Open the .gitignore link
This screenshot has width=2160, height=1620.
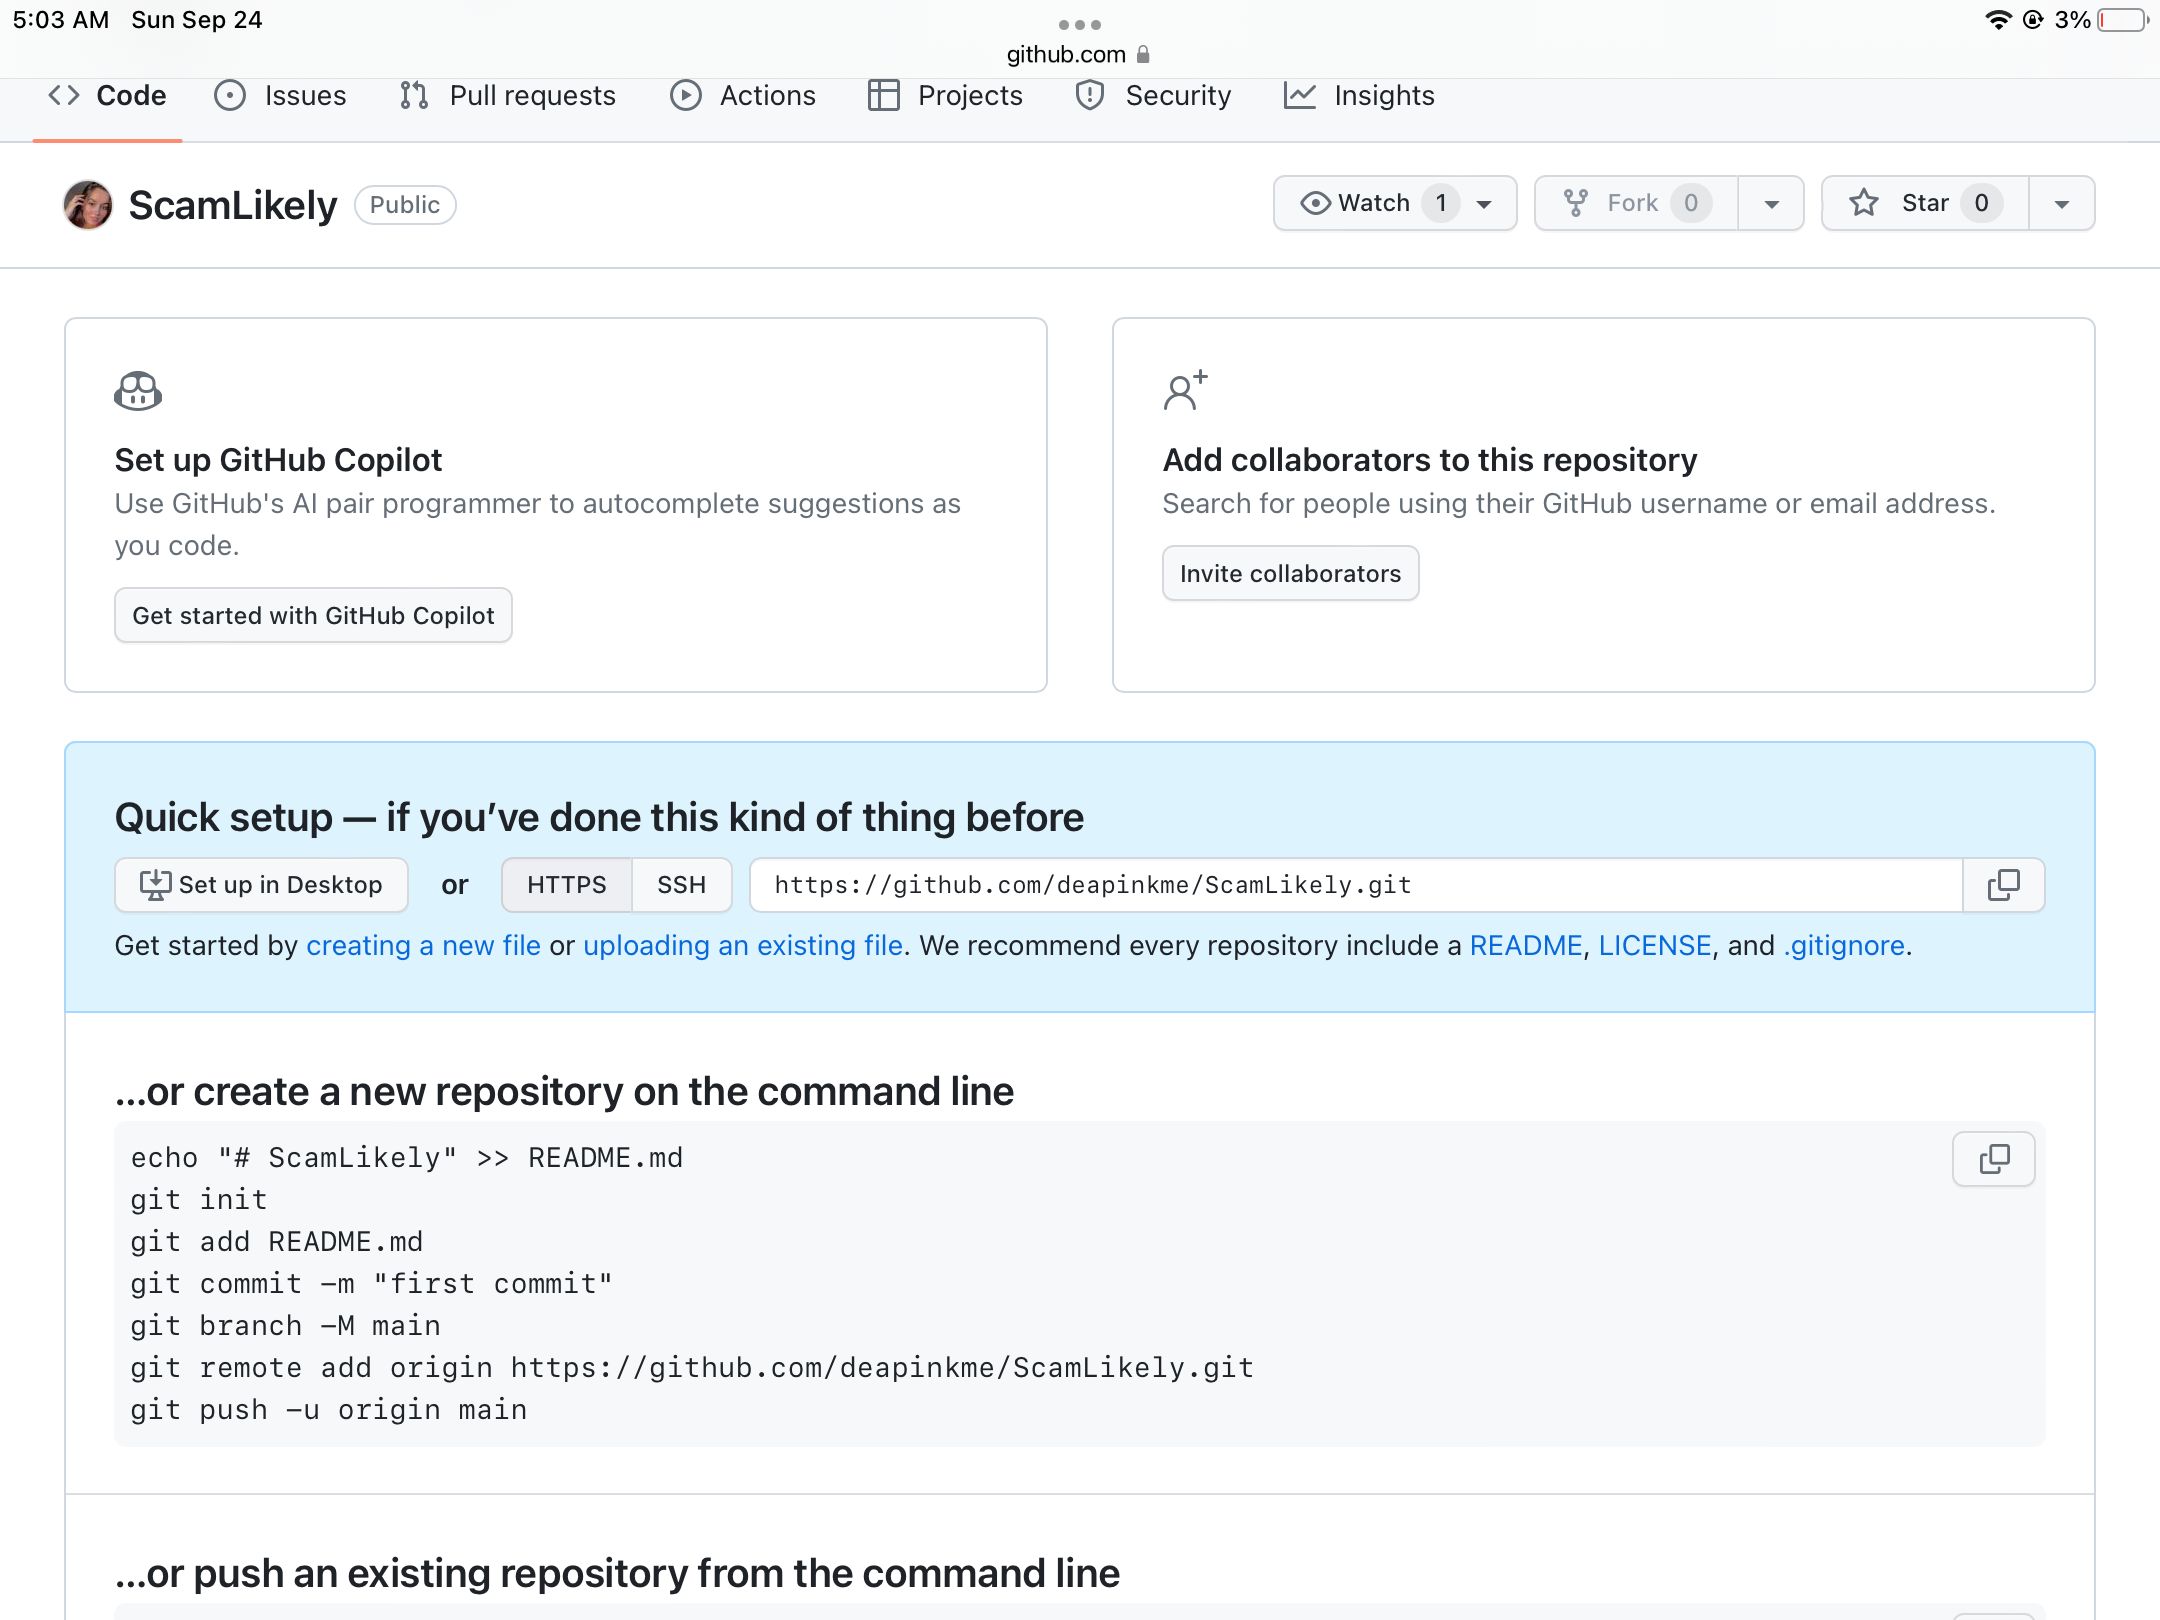coord(1844,946)
